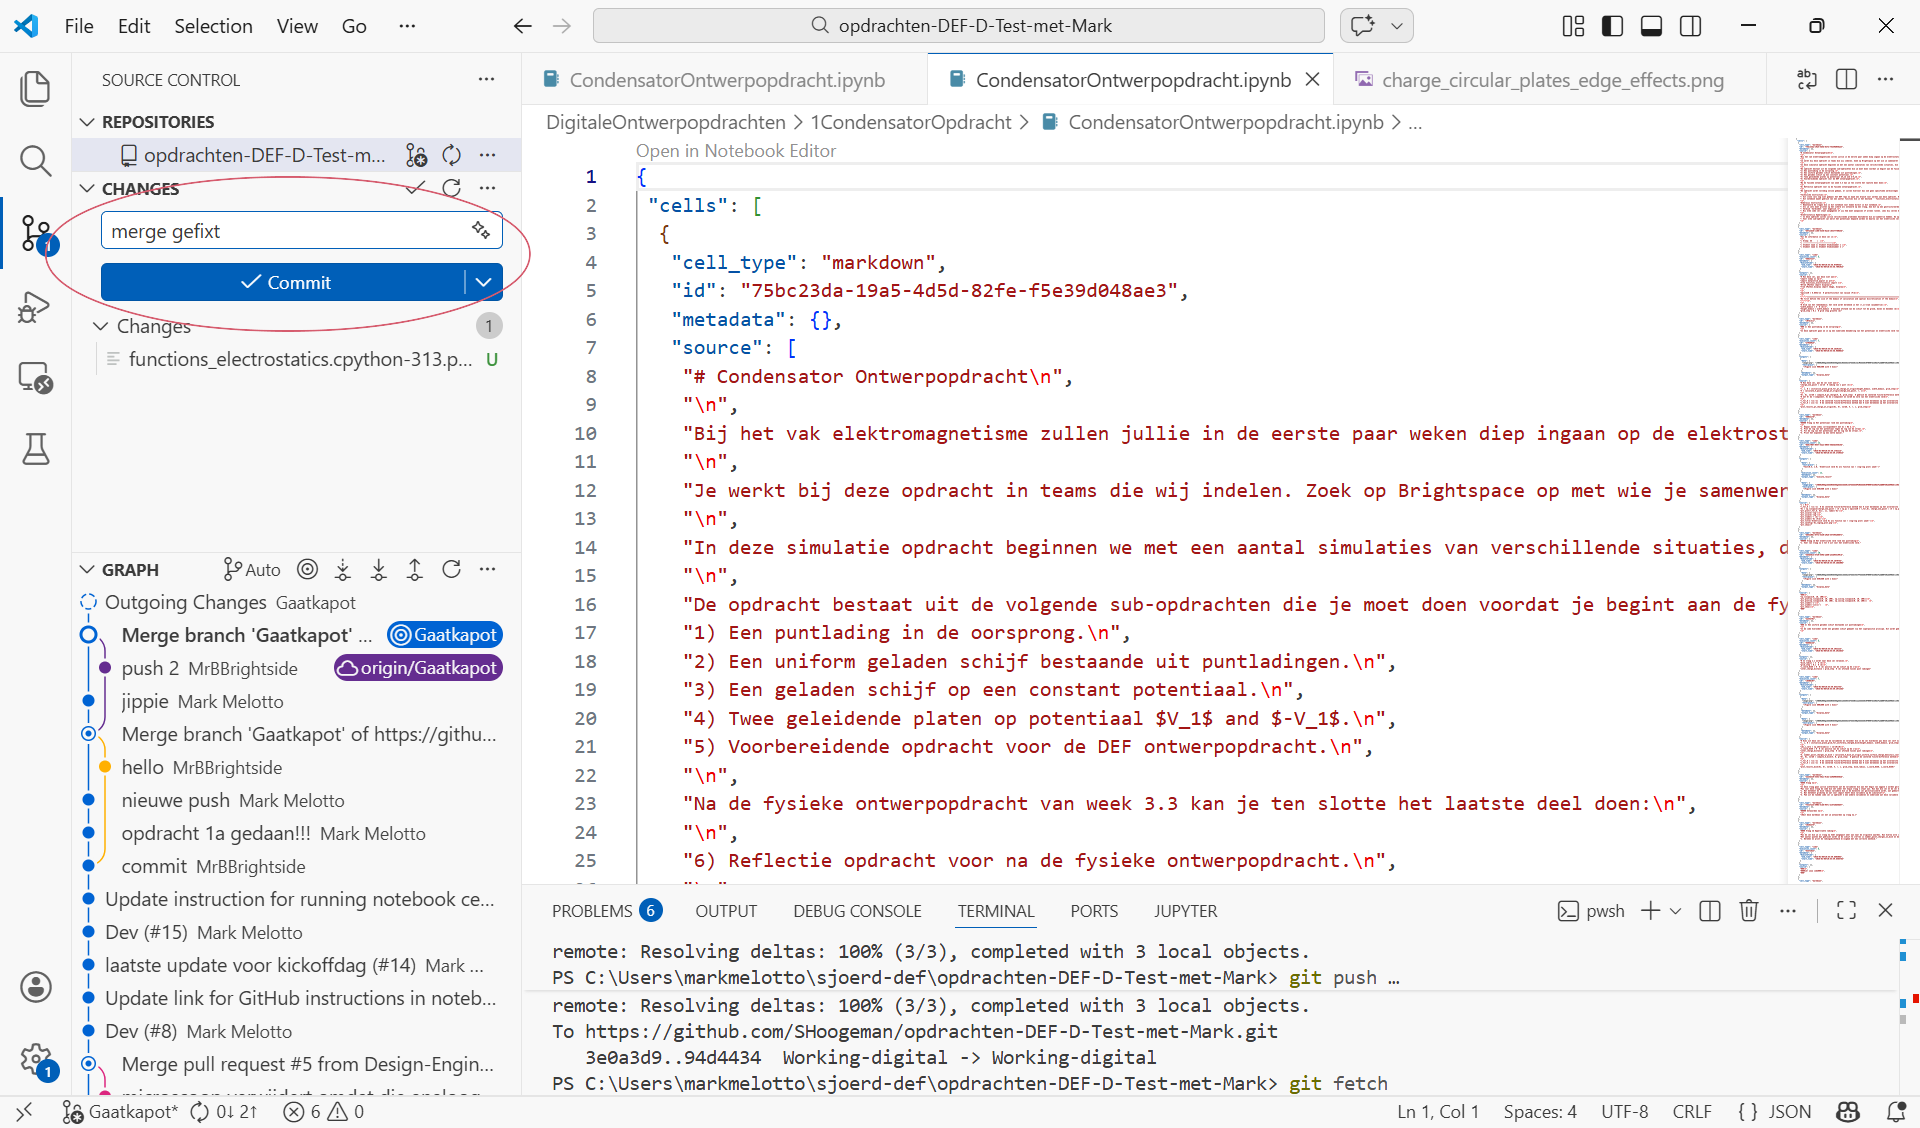This screenshot has height=1128, width=1920.
Task: Click the Fetch icon in Graph toolbar
Action: (343, 570)
